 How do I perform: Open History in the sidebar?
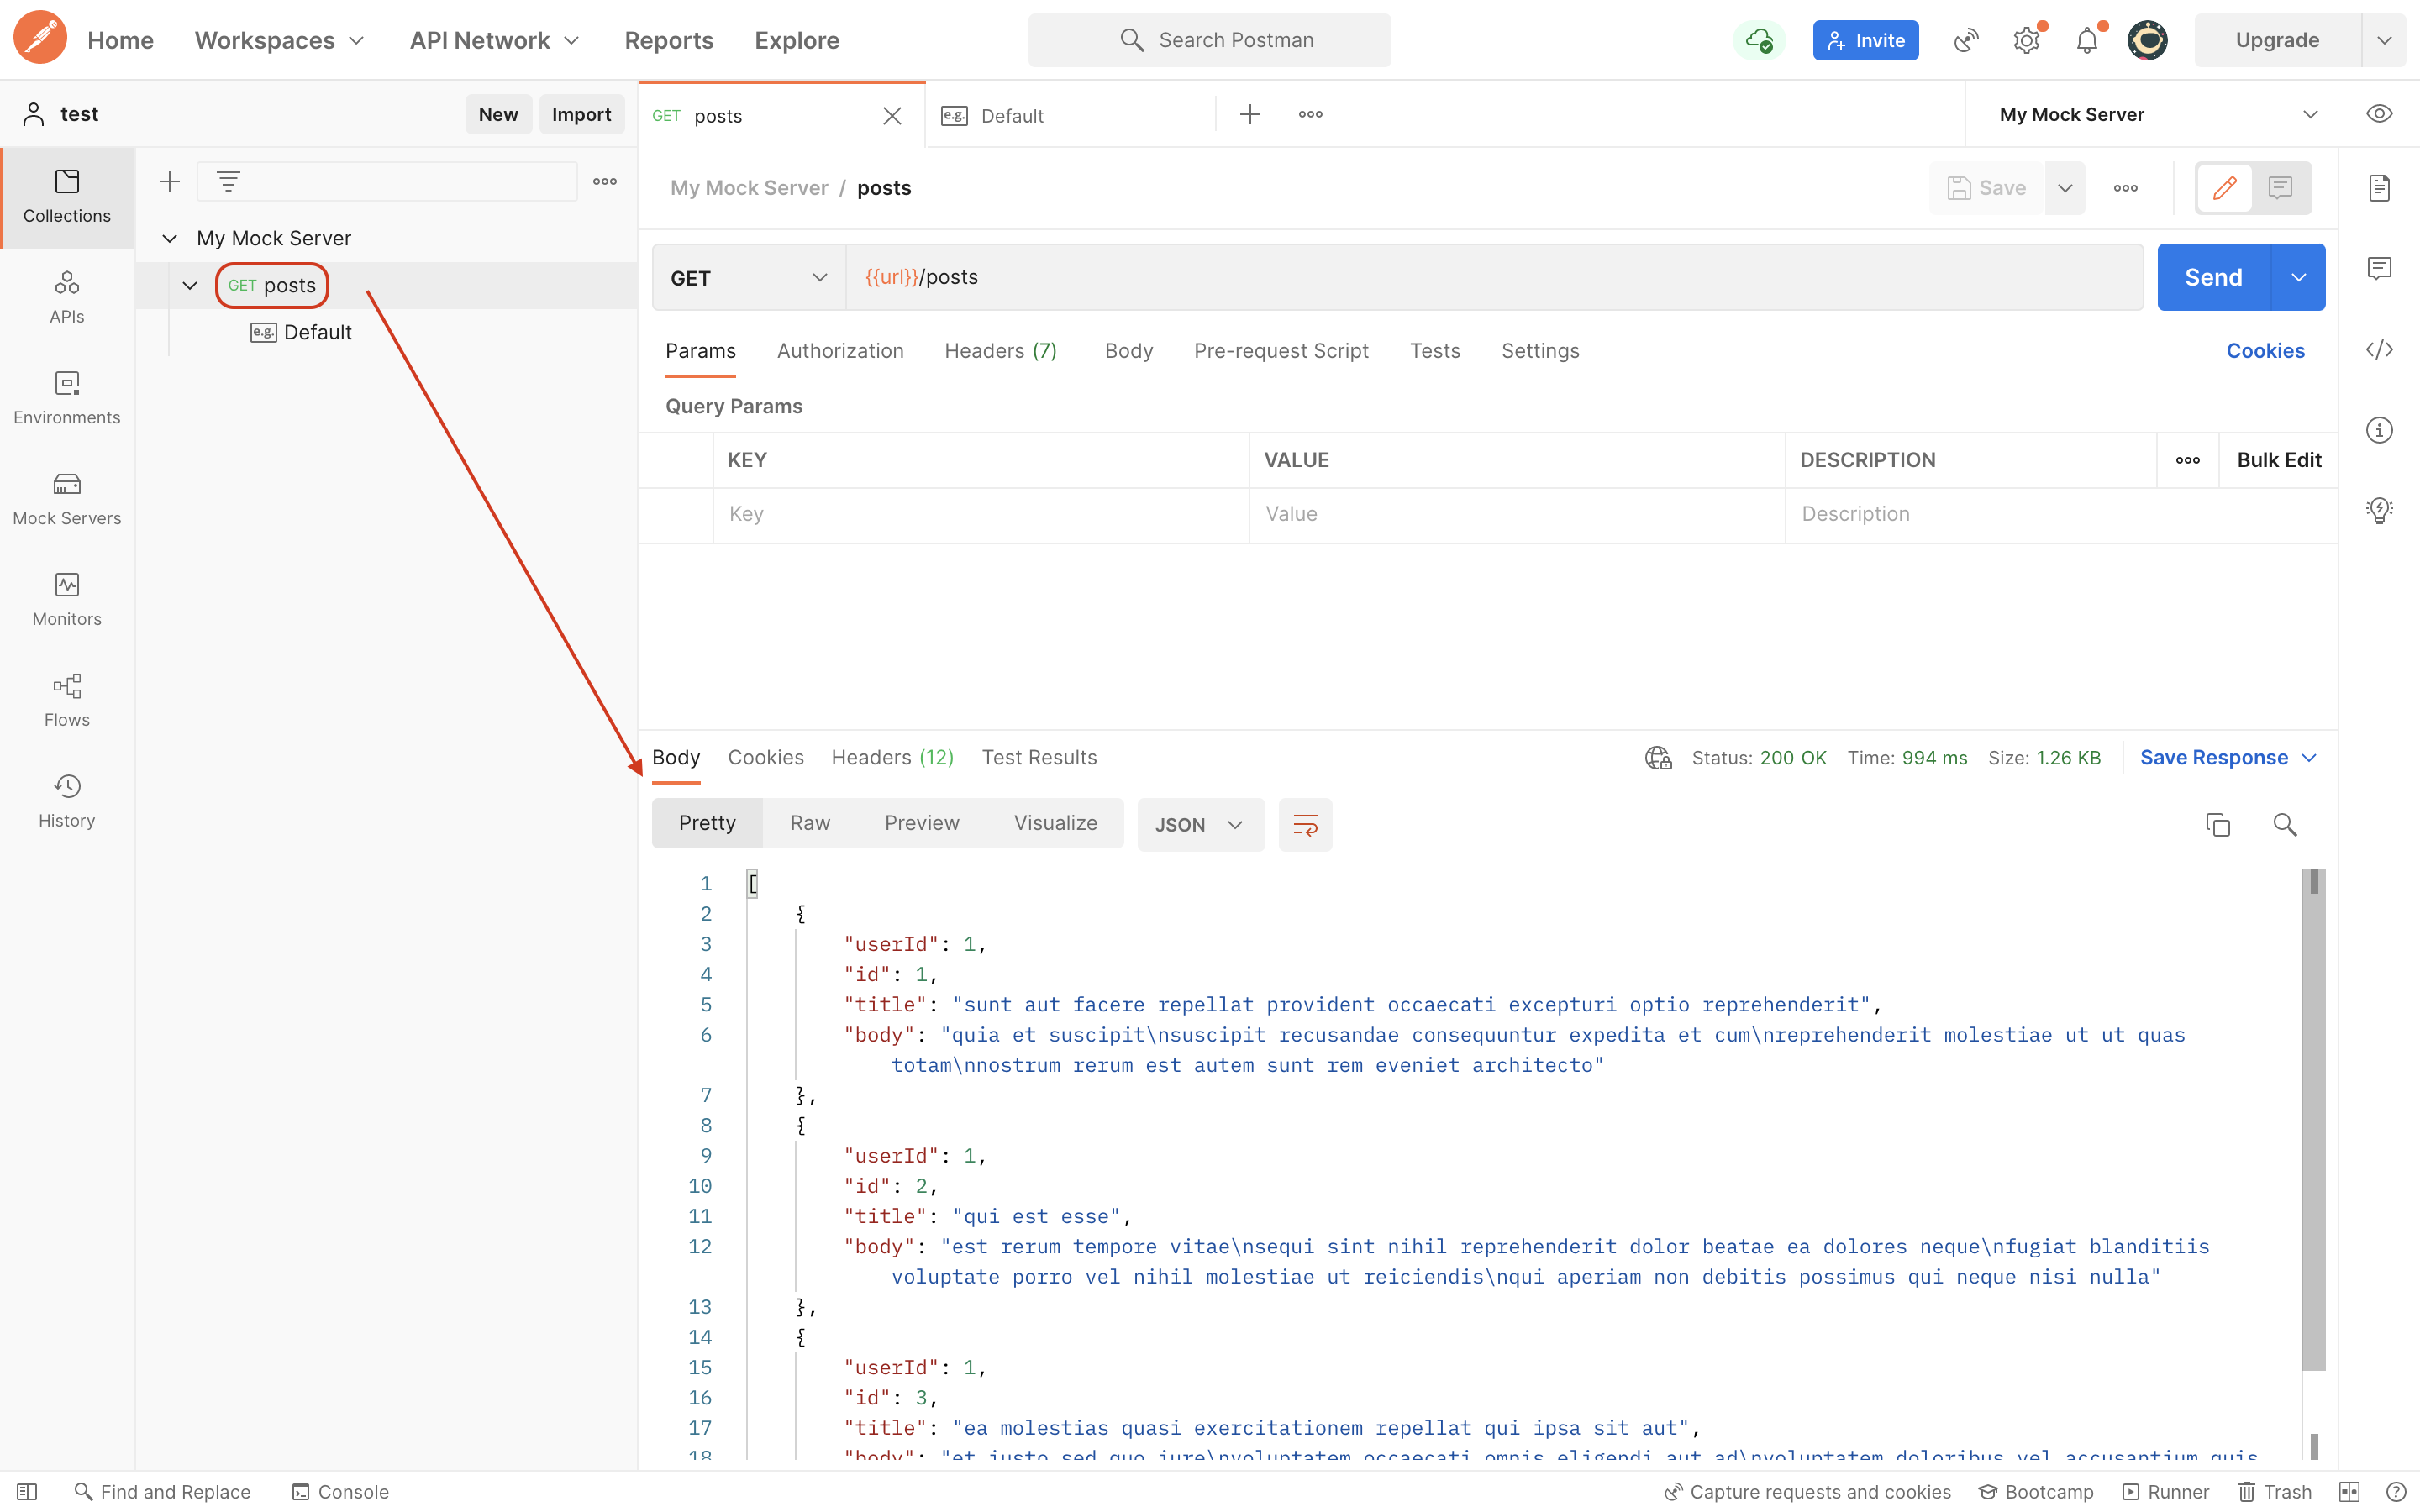point(67,801)
